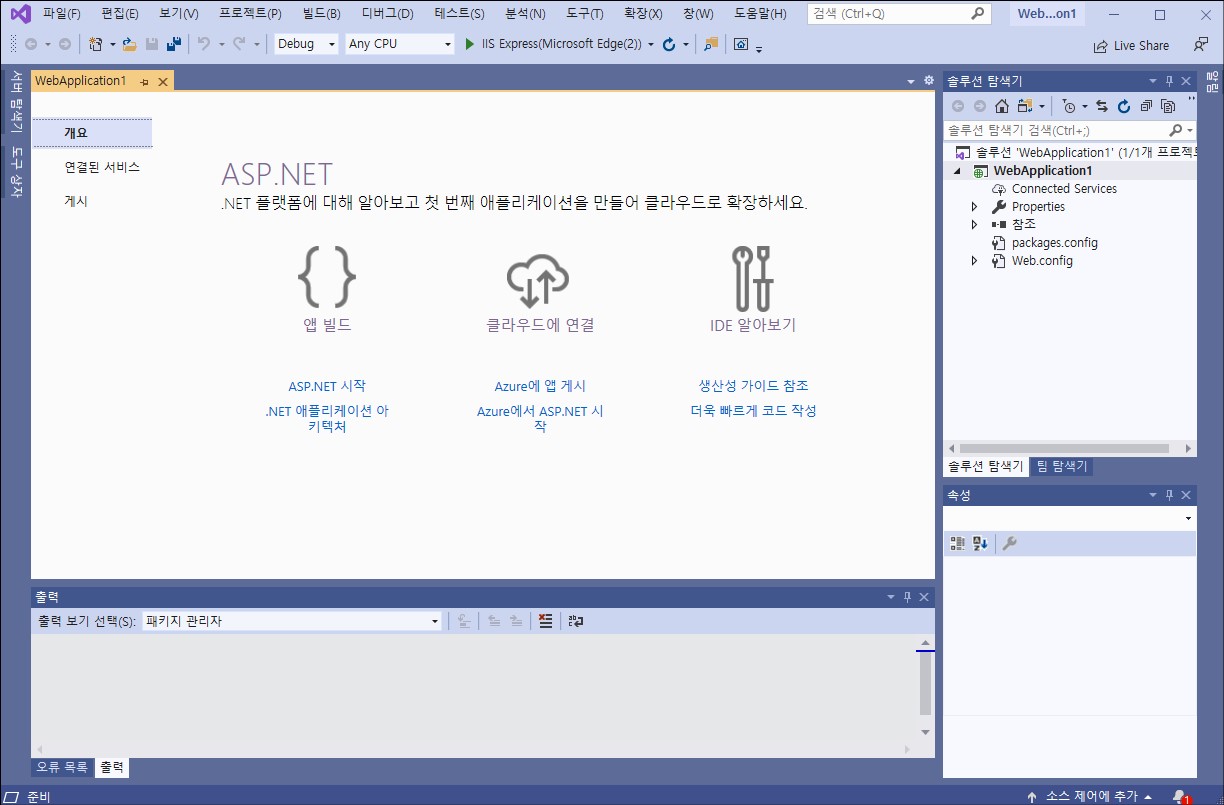Select the 연결된 서비스 side tab
The width and height of the screenshot is (1224, 805).
pyautogui.click(x=102, y=167)
